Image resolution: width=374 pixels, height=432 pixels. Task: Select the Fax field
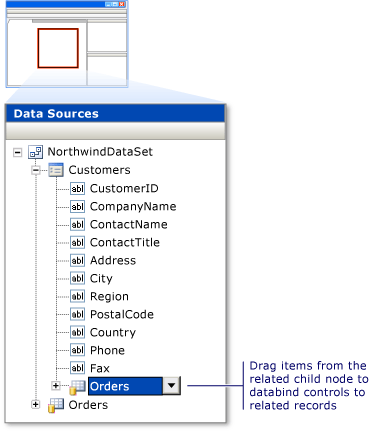(100, 369)
